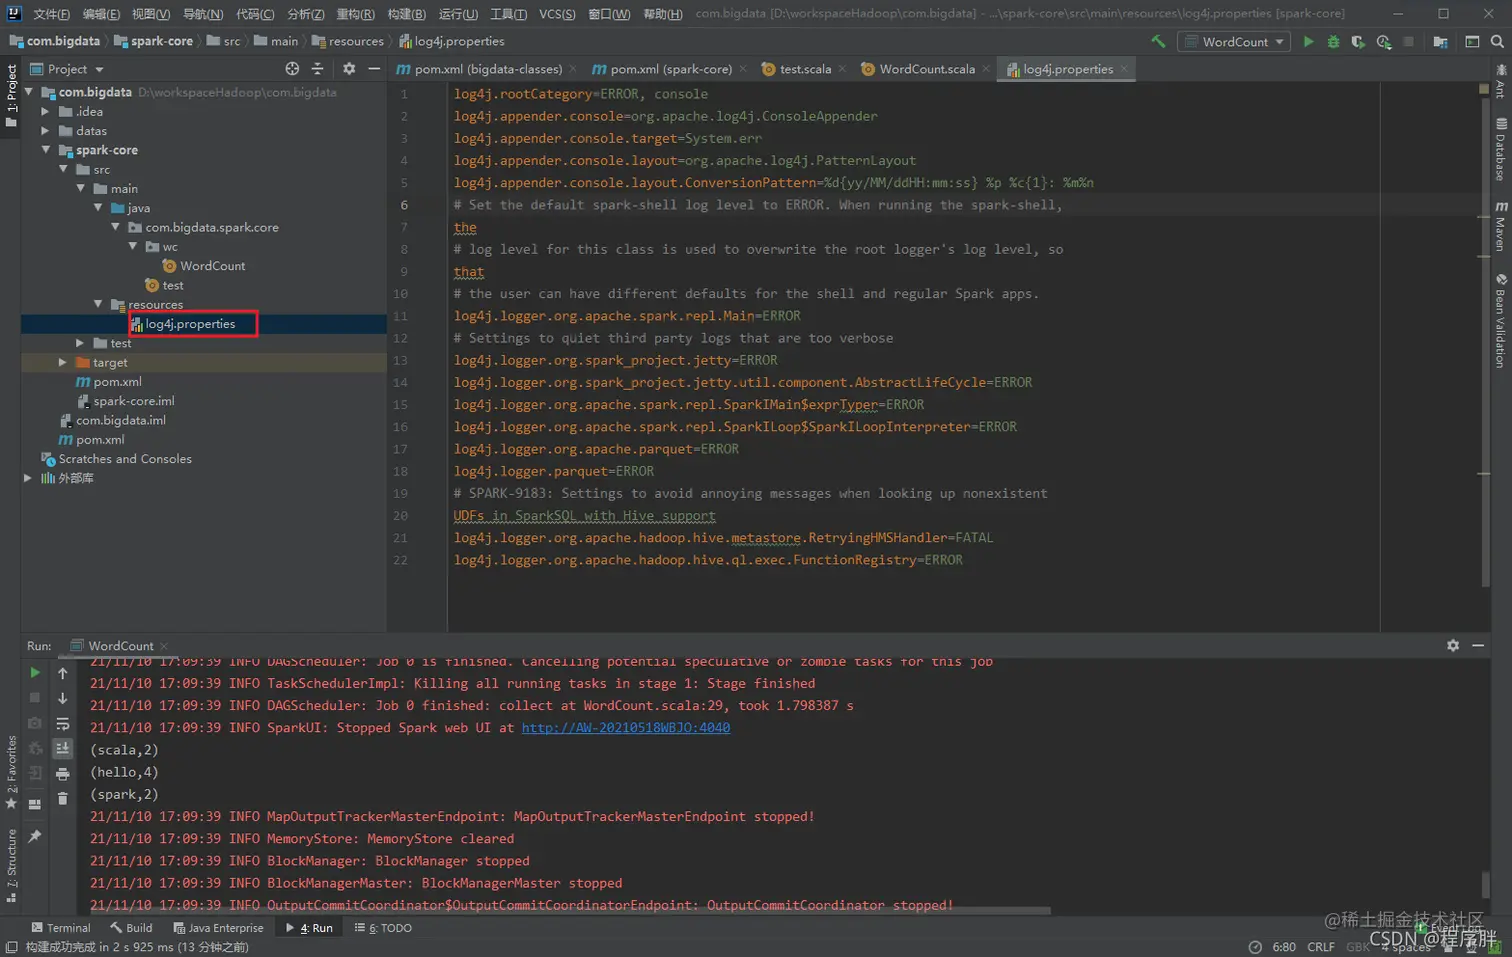Switch to the WordCount.scala editor tab
This screenshot has width=1512, height=957.
pyautogui.click(x=926, y=69)
